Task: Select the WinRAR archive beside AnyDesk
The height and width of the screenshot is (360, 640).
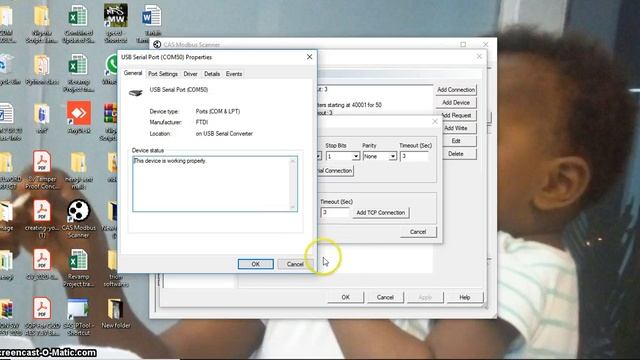Action: [x=111, y=113]
